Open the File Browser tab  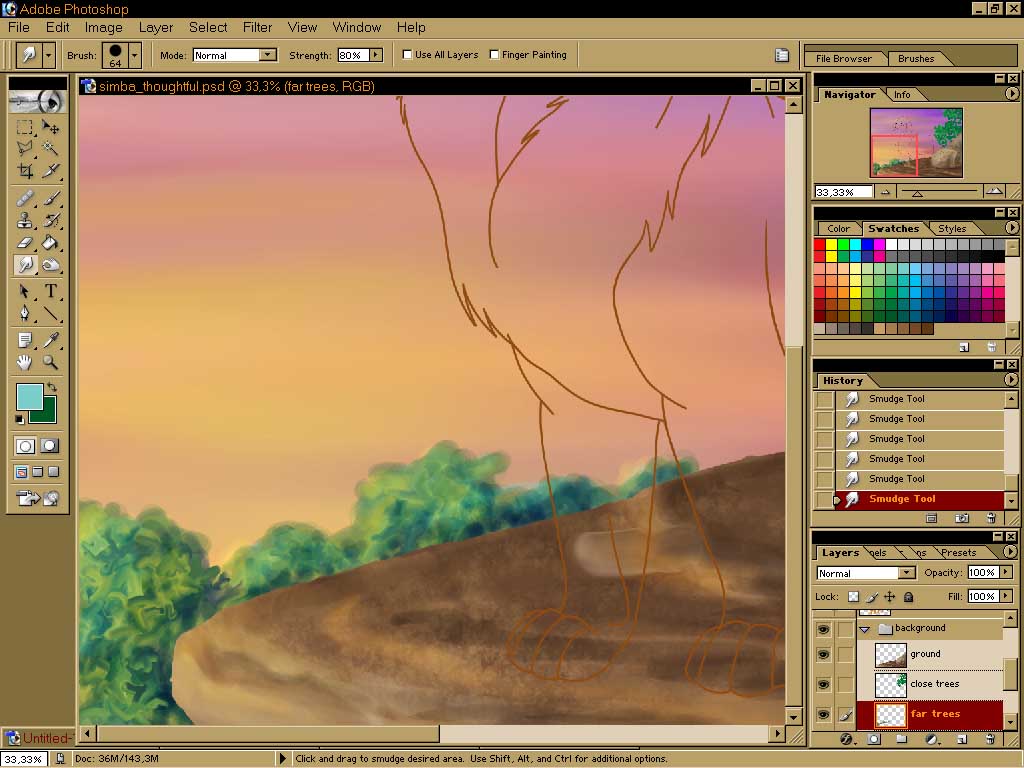844,59
